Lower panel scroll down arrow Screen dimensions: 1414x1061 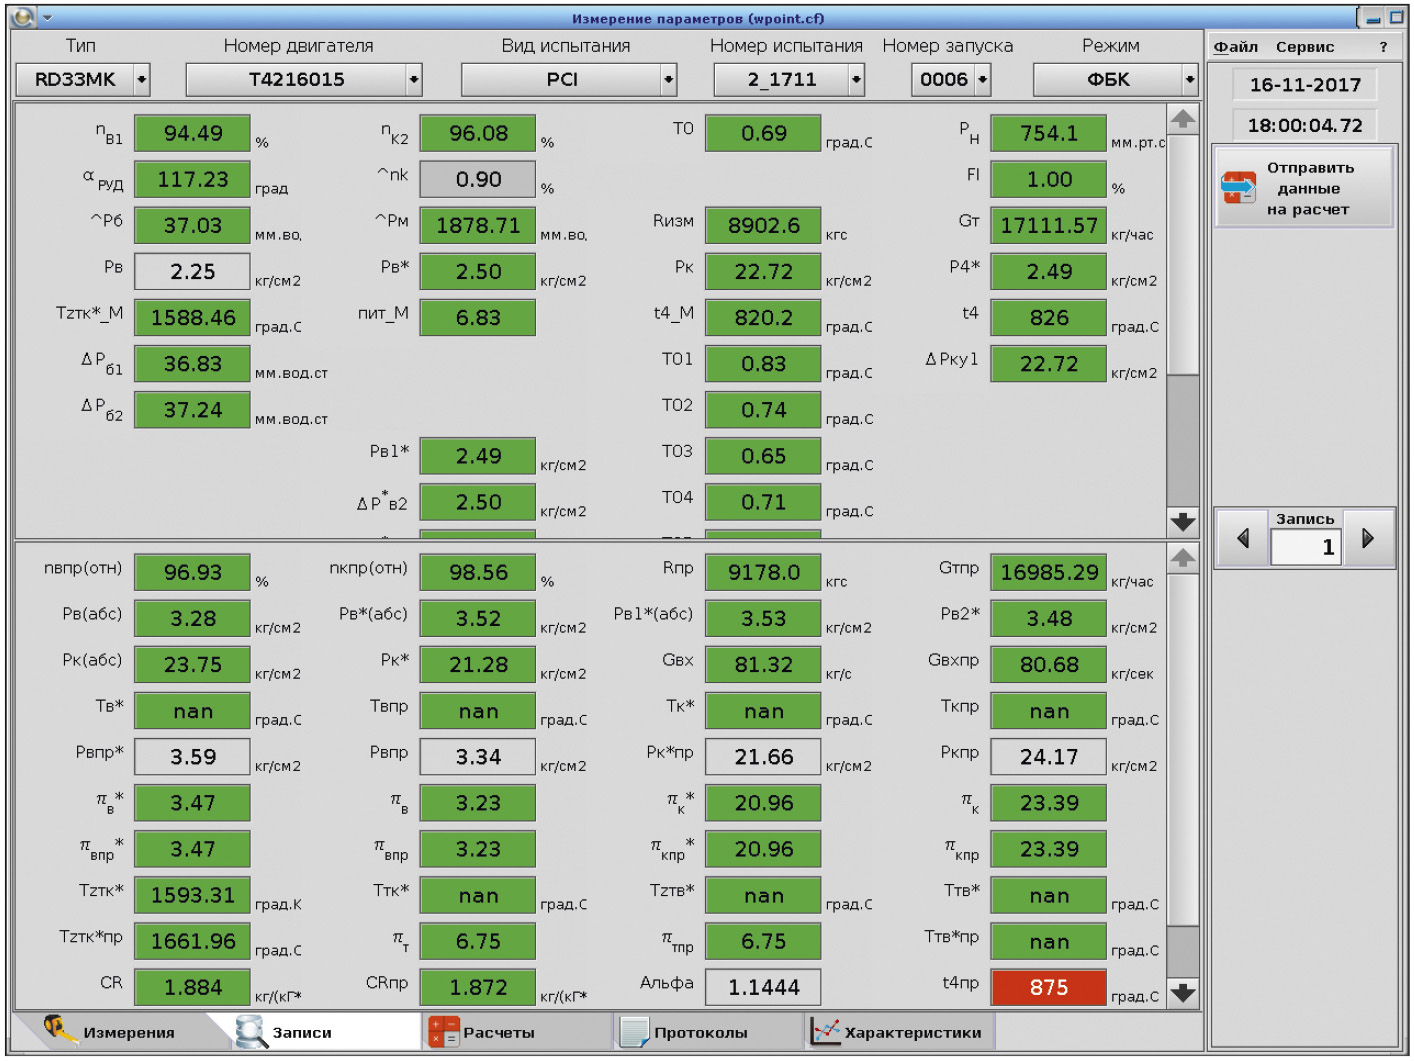tap(1183, 993)
